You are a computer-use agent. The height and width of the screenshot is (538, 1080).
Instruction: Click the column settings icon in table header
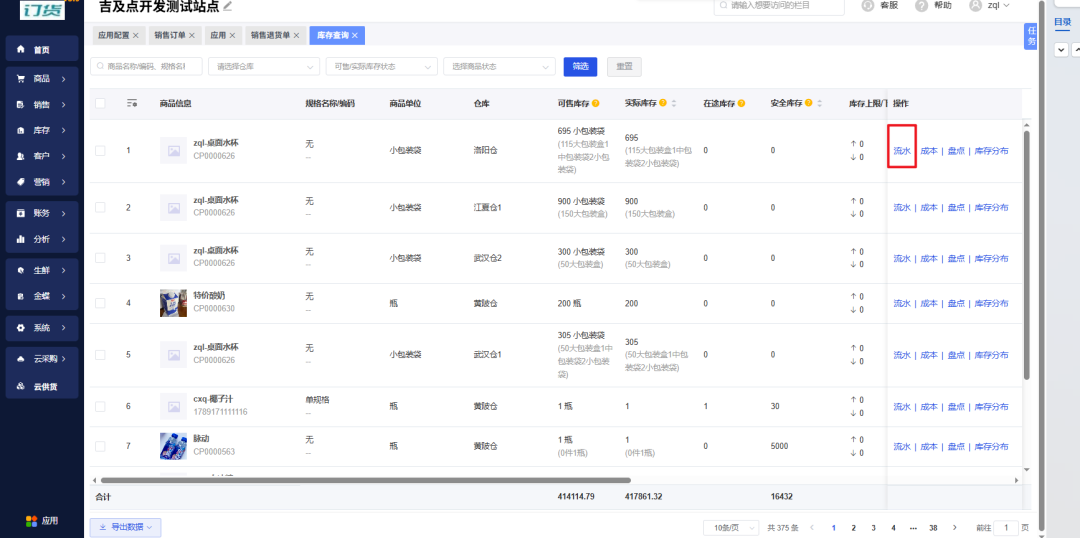click(x=132, y=103)
